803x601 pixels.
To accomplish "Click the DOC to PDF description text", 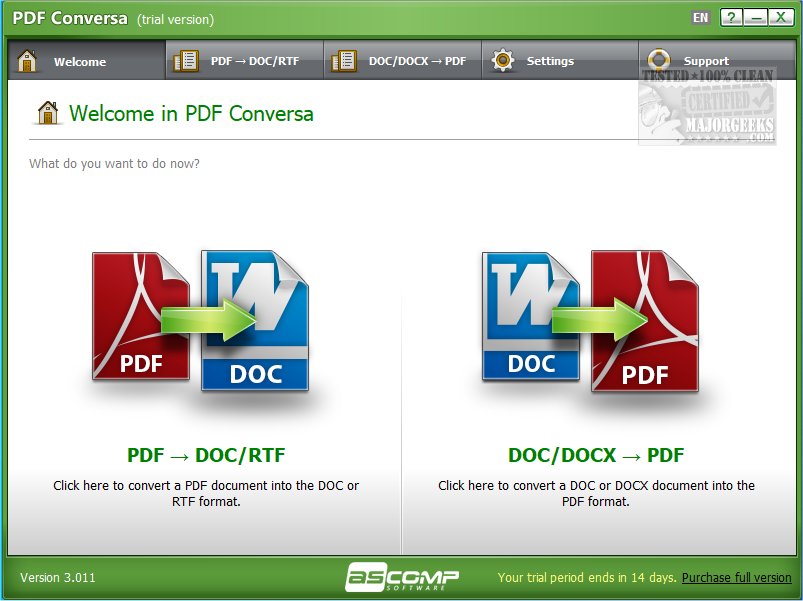I will pos(596,493).
